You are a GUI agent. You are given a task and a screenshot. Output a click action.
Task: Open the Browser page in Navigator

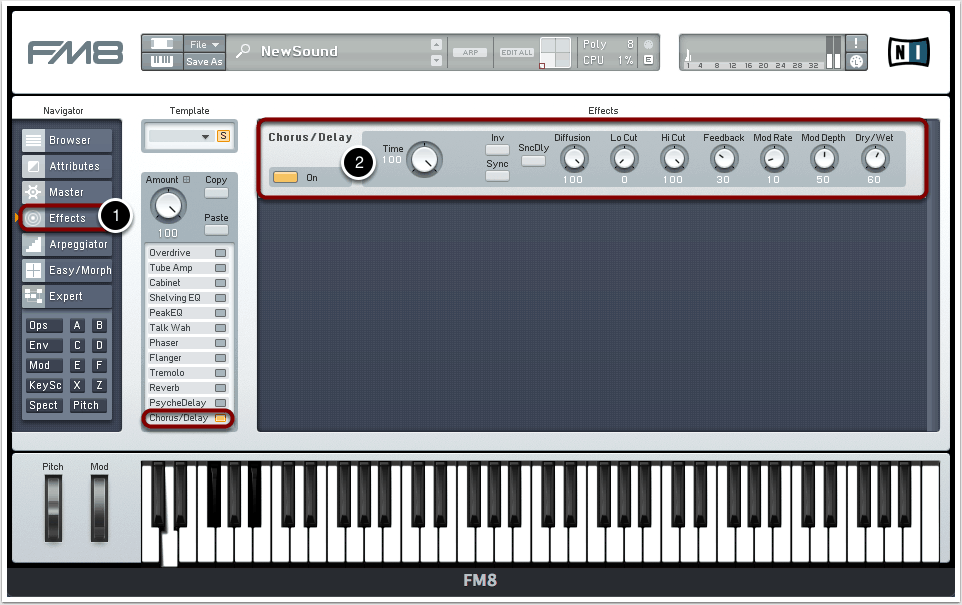[67, 140]
